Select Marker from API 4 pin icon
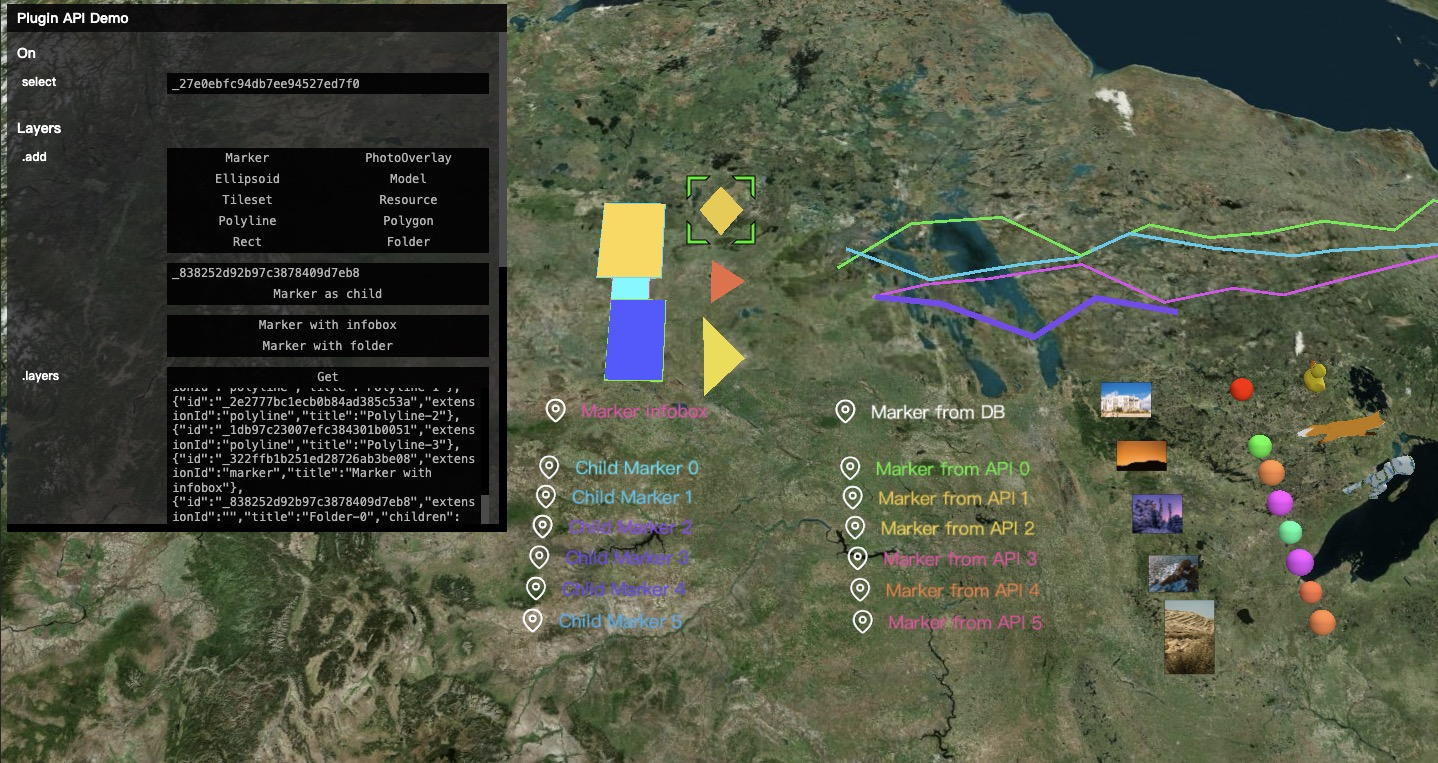 tap(860, 590)
